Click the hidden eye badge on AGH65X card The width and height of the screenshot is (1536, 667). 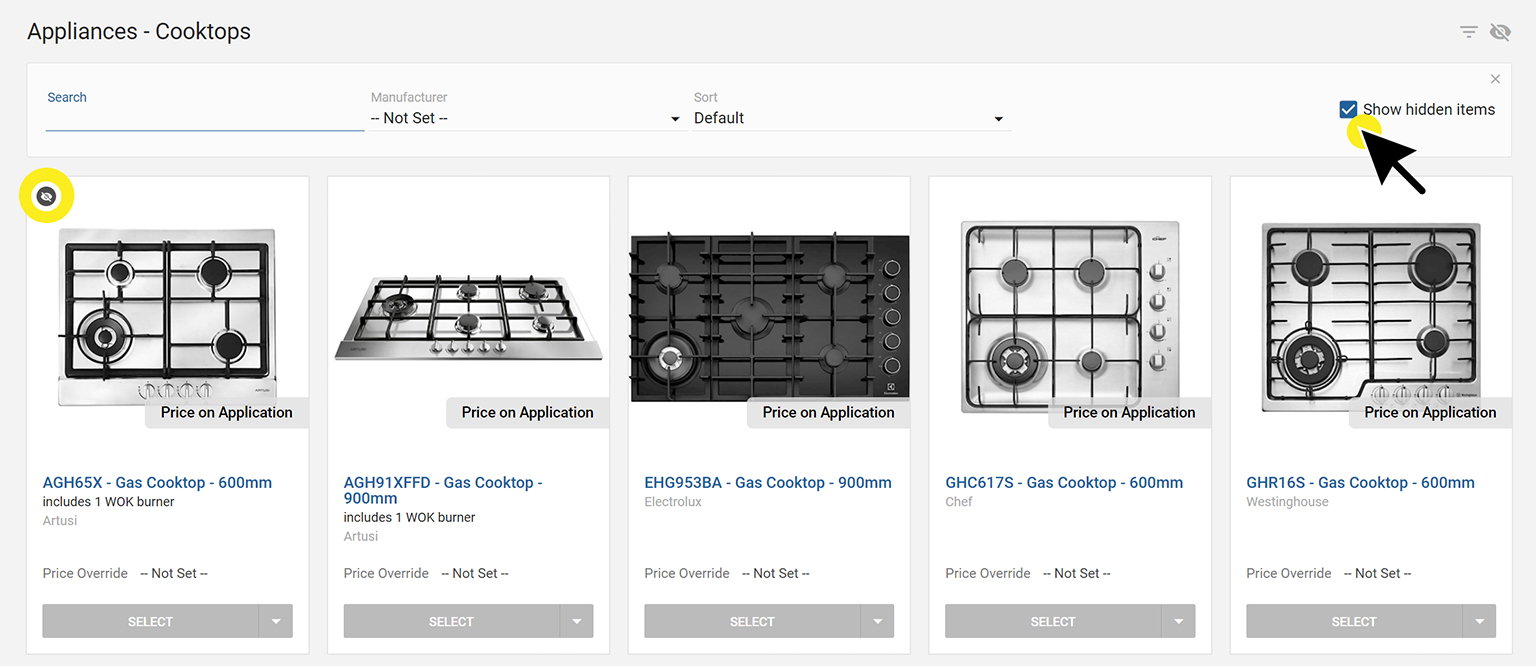[x=45, y=197]
